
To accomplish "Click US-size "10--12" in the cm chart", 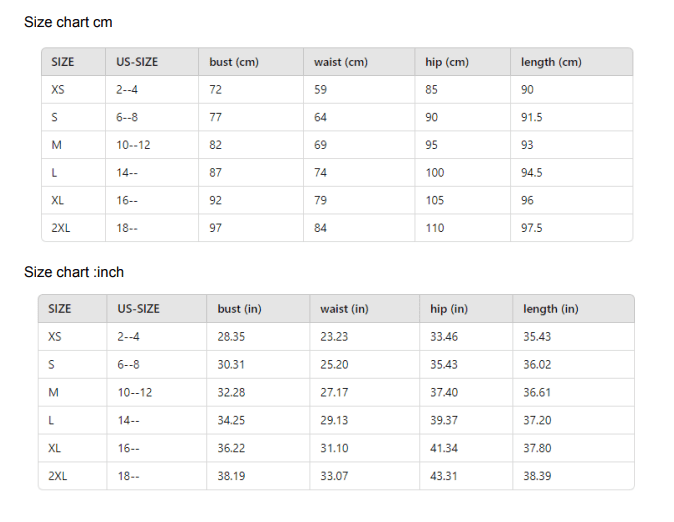I will coord(133,145).
